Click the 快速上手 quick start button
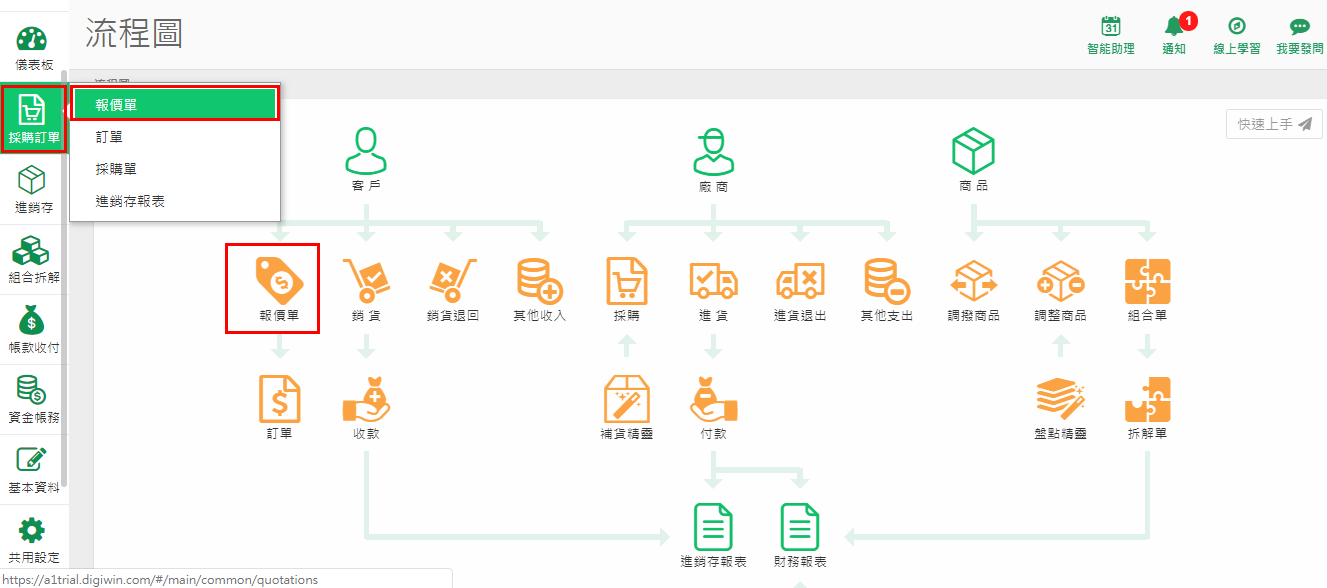 tap(1274, 124)
